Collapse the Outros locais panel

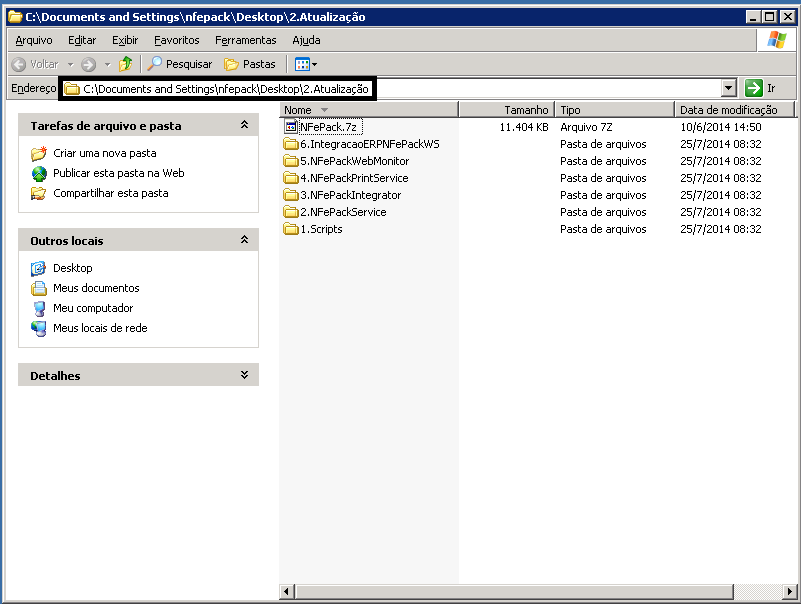tap(244, 240)
